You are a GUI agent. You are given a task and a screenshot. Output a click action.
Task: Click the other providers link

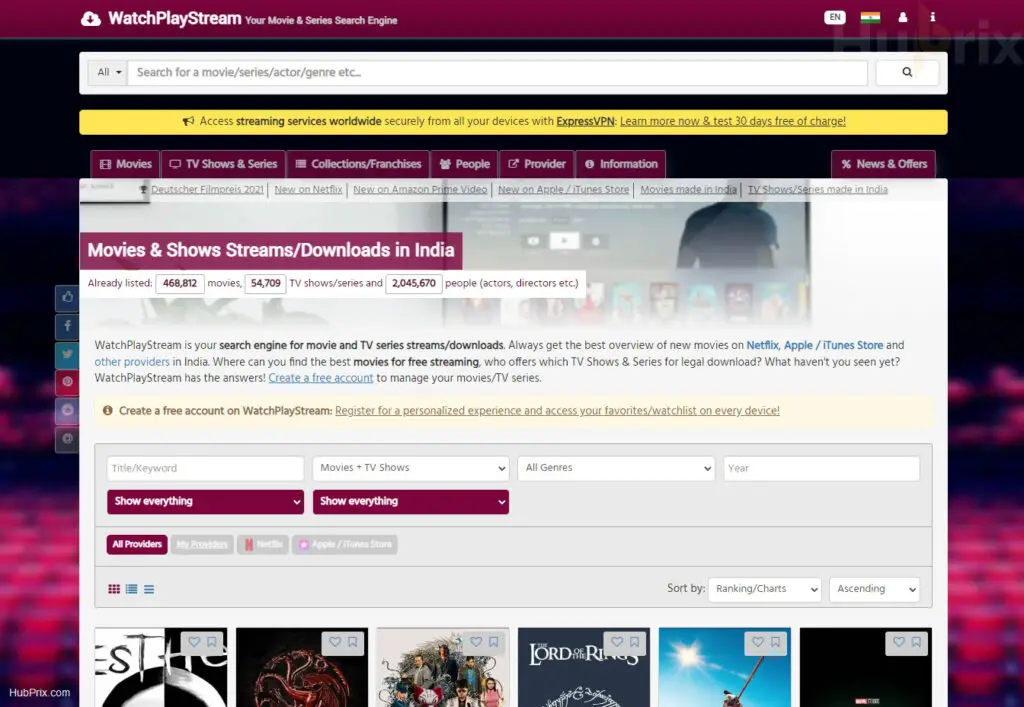click(132, 362)
